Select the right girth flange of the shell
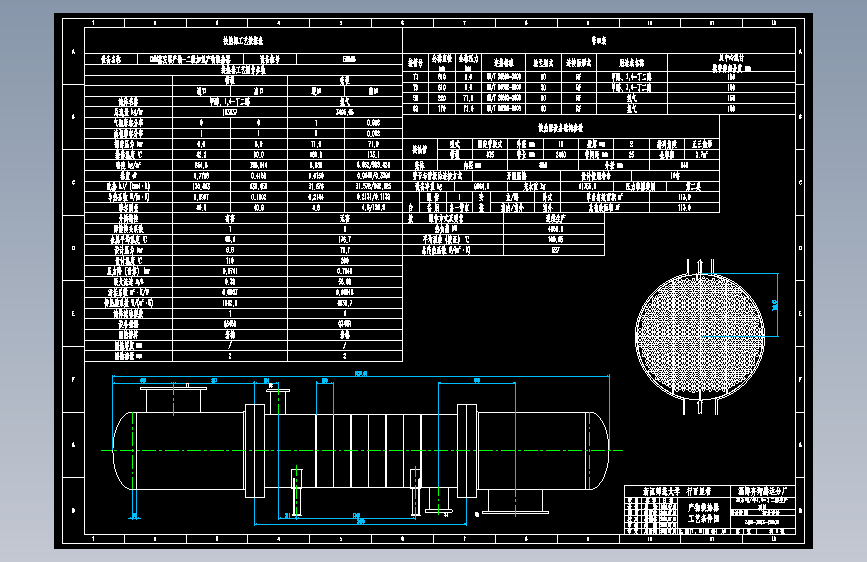867x562 pixels. point(467,450)
